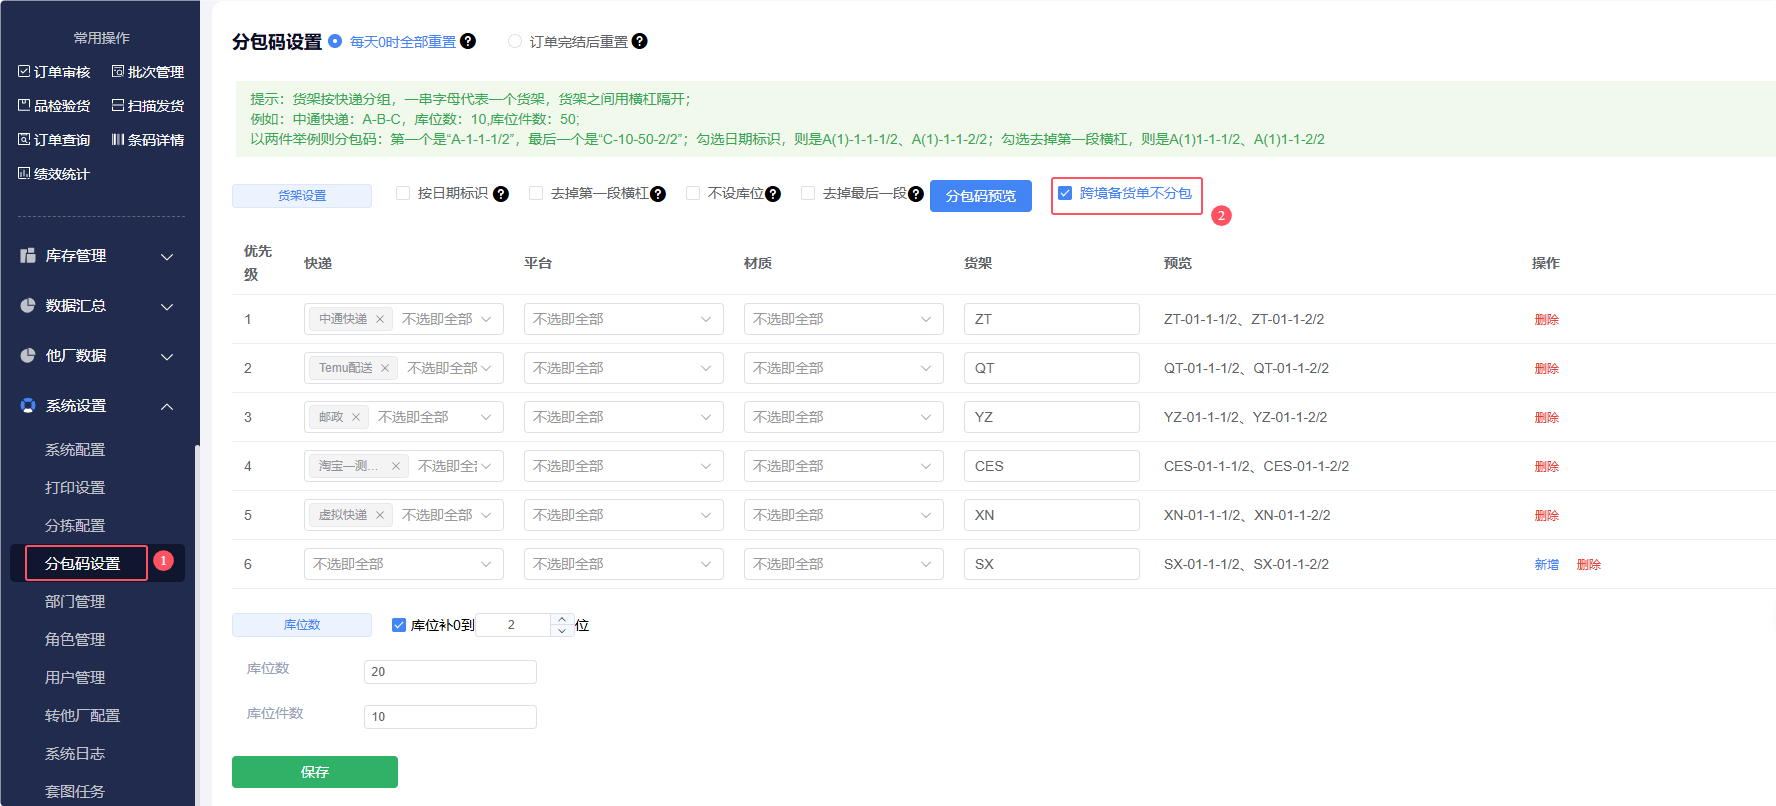The image size is (1776, 806).
Task: Remove the 邮政 tag with its X
Action: point(355,417)
